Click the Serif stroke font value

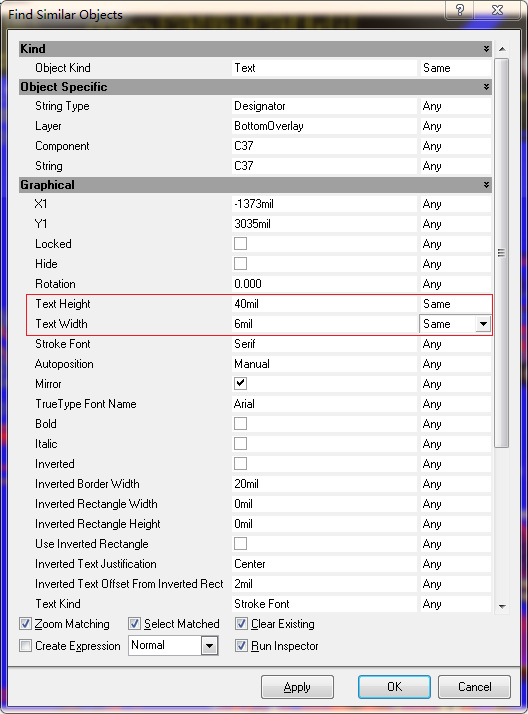(324, 344)
